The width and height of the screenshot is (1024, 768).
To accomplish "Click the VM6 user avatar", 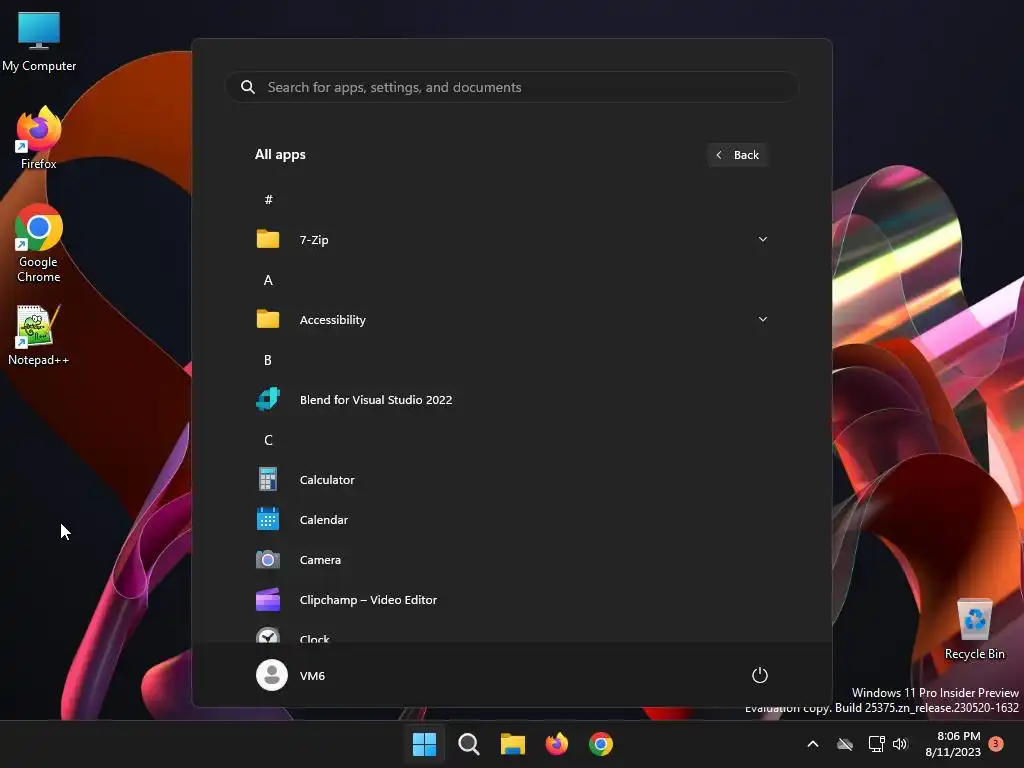I will (x=272, y=675).
